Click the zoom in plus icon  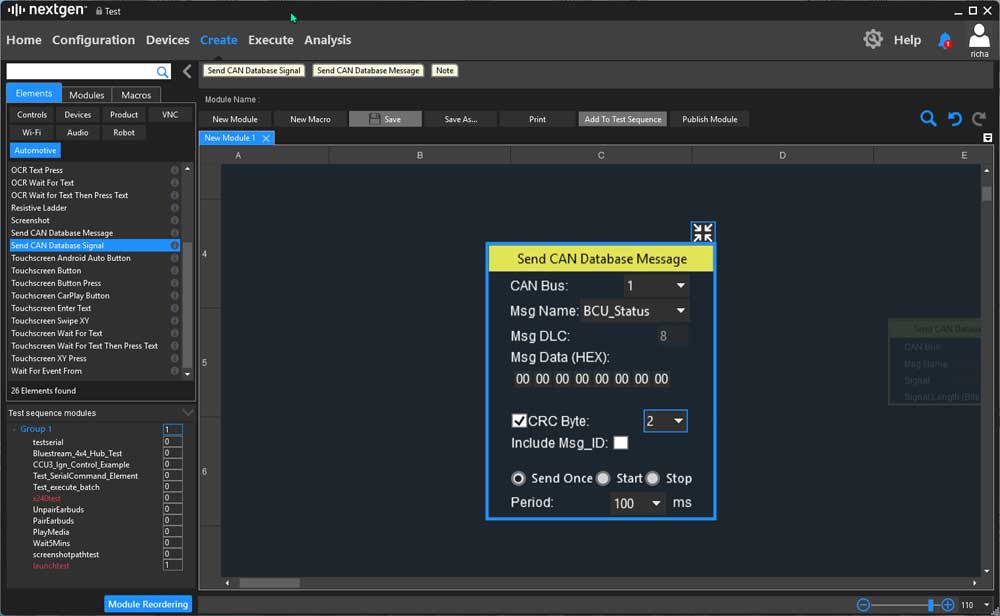point(948,605)
